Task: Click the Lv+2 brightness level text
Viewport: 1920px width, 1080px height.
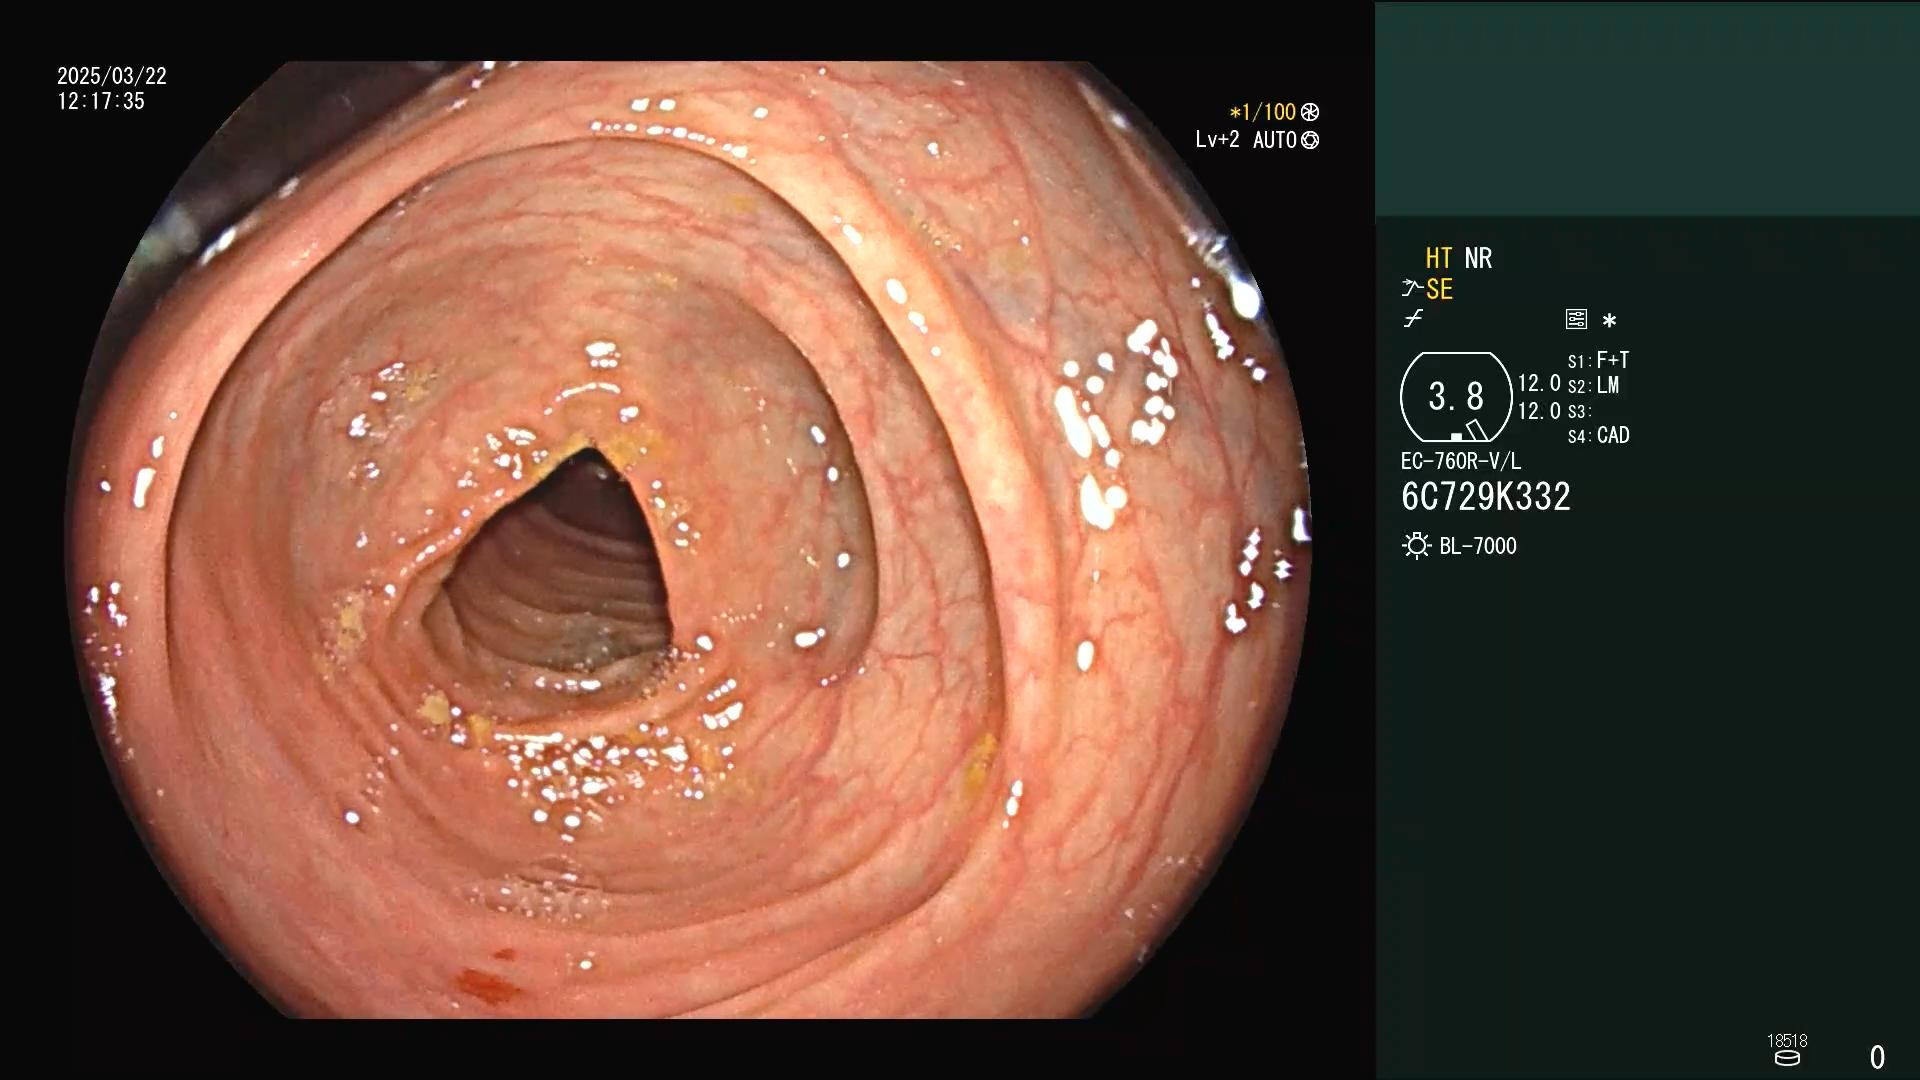Action: pyautogui.click(x=1217, y=140)
